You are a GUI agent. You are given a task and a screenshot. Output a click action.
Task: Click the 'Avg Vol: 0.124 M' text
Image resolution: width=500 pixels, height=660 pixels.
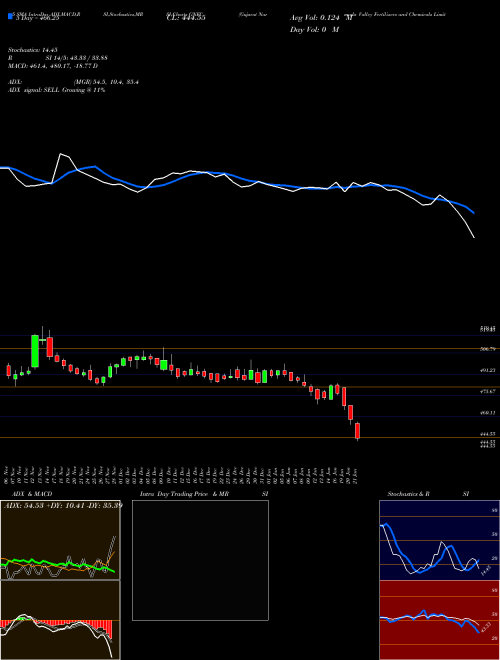[x=321, y=18]
